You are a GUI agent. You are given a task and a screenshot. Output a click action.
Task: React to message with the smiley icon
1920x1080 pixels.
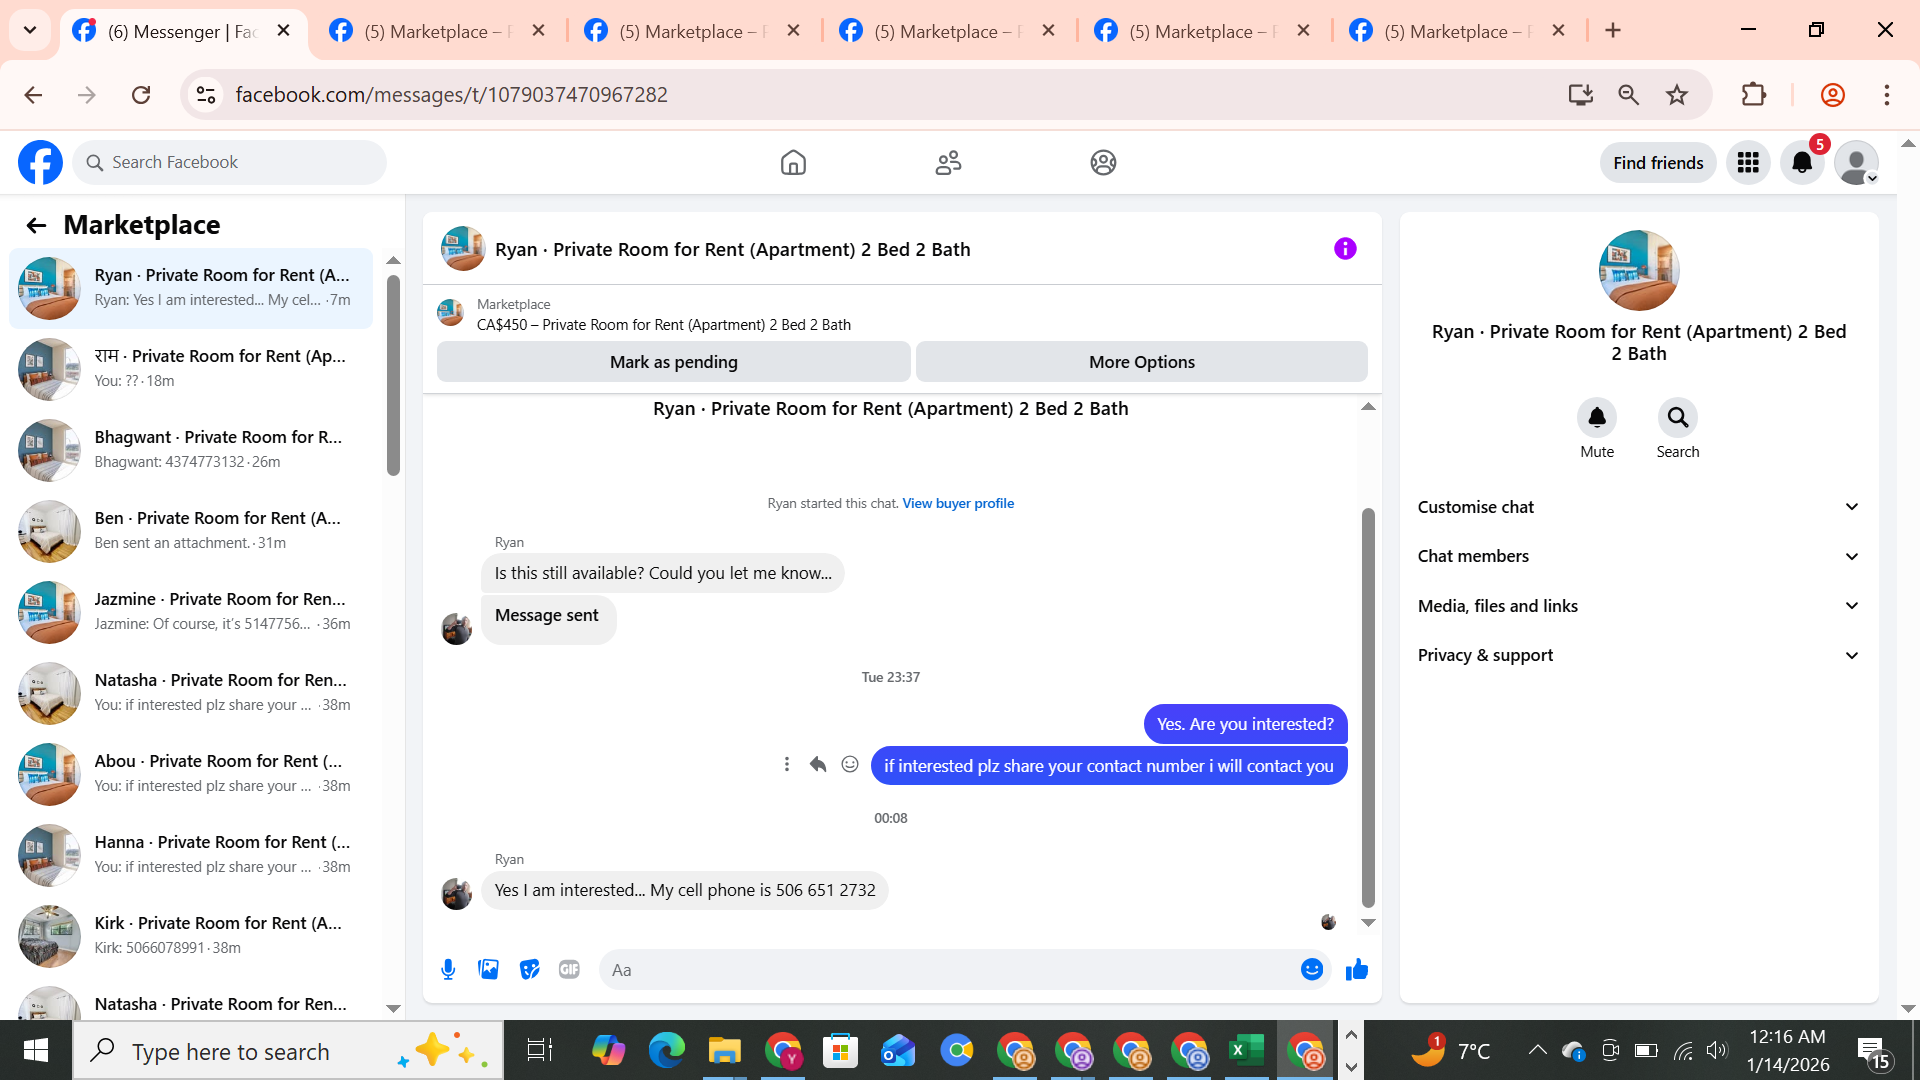pyautogui.click(x=850, y=765)
